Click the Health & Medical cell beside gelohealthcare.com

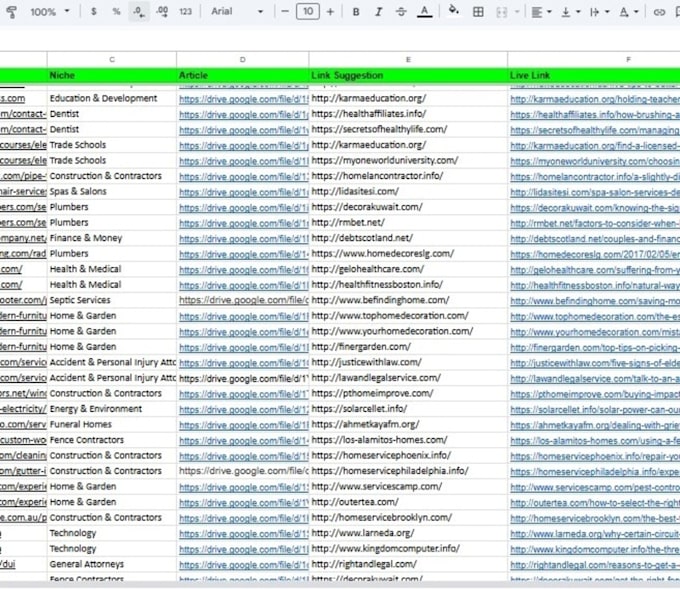click(x=112, y=269)
